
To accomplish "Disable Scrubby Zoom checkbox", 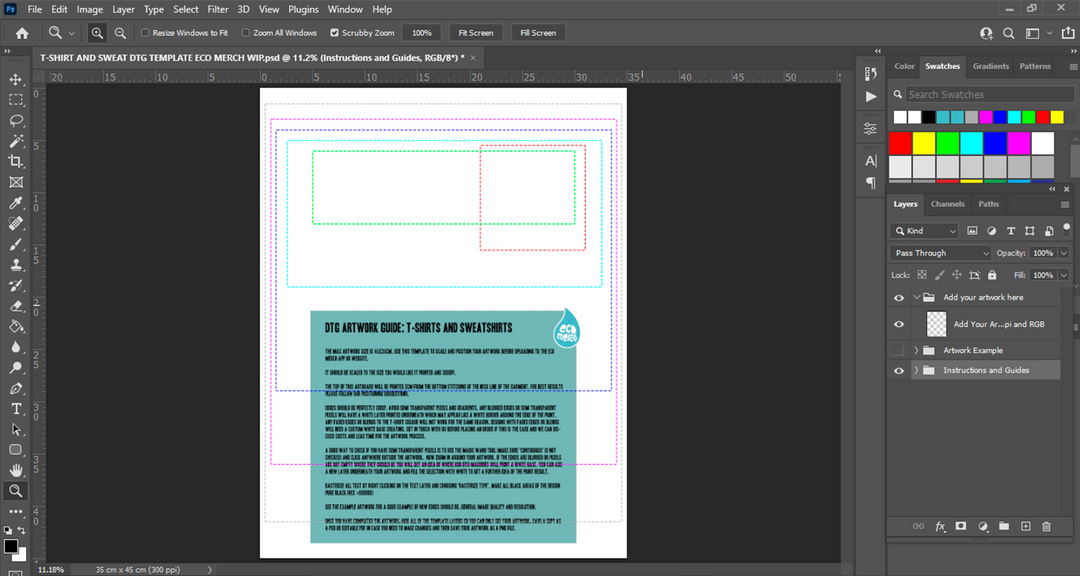I will (x=334, y=32).
